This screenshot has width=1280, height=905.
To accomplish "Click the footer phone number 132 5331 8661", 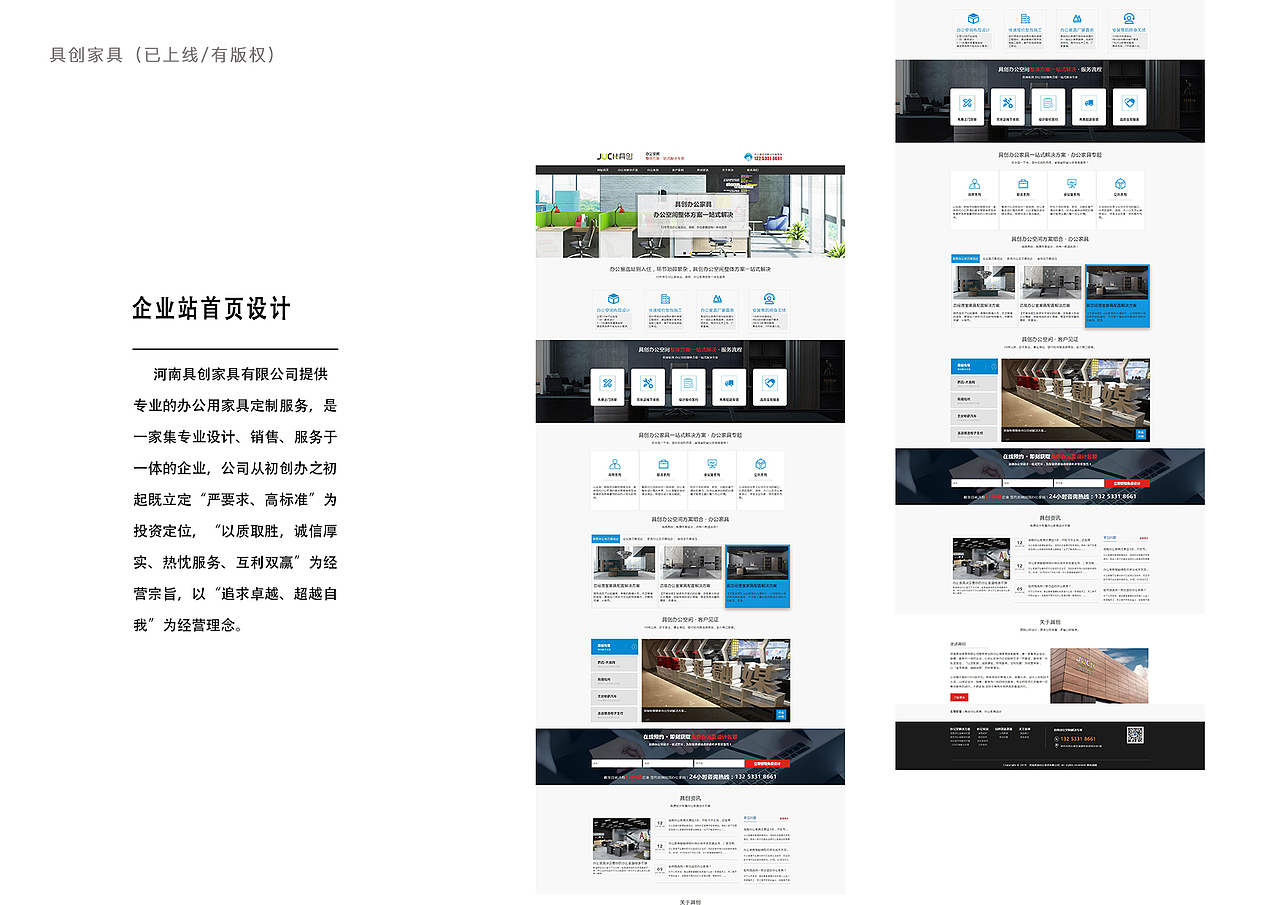I will pyautogui.click(x=1076, y=739).
